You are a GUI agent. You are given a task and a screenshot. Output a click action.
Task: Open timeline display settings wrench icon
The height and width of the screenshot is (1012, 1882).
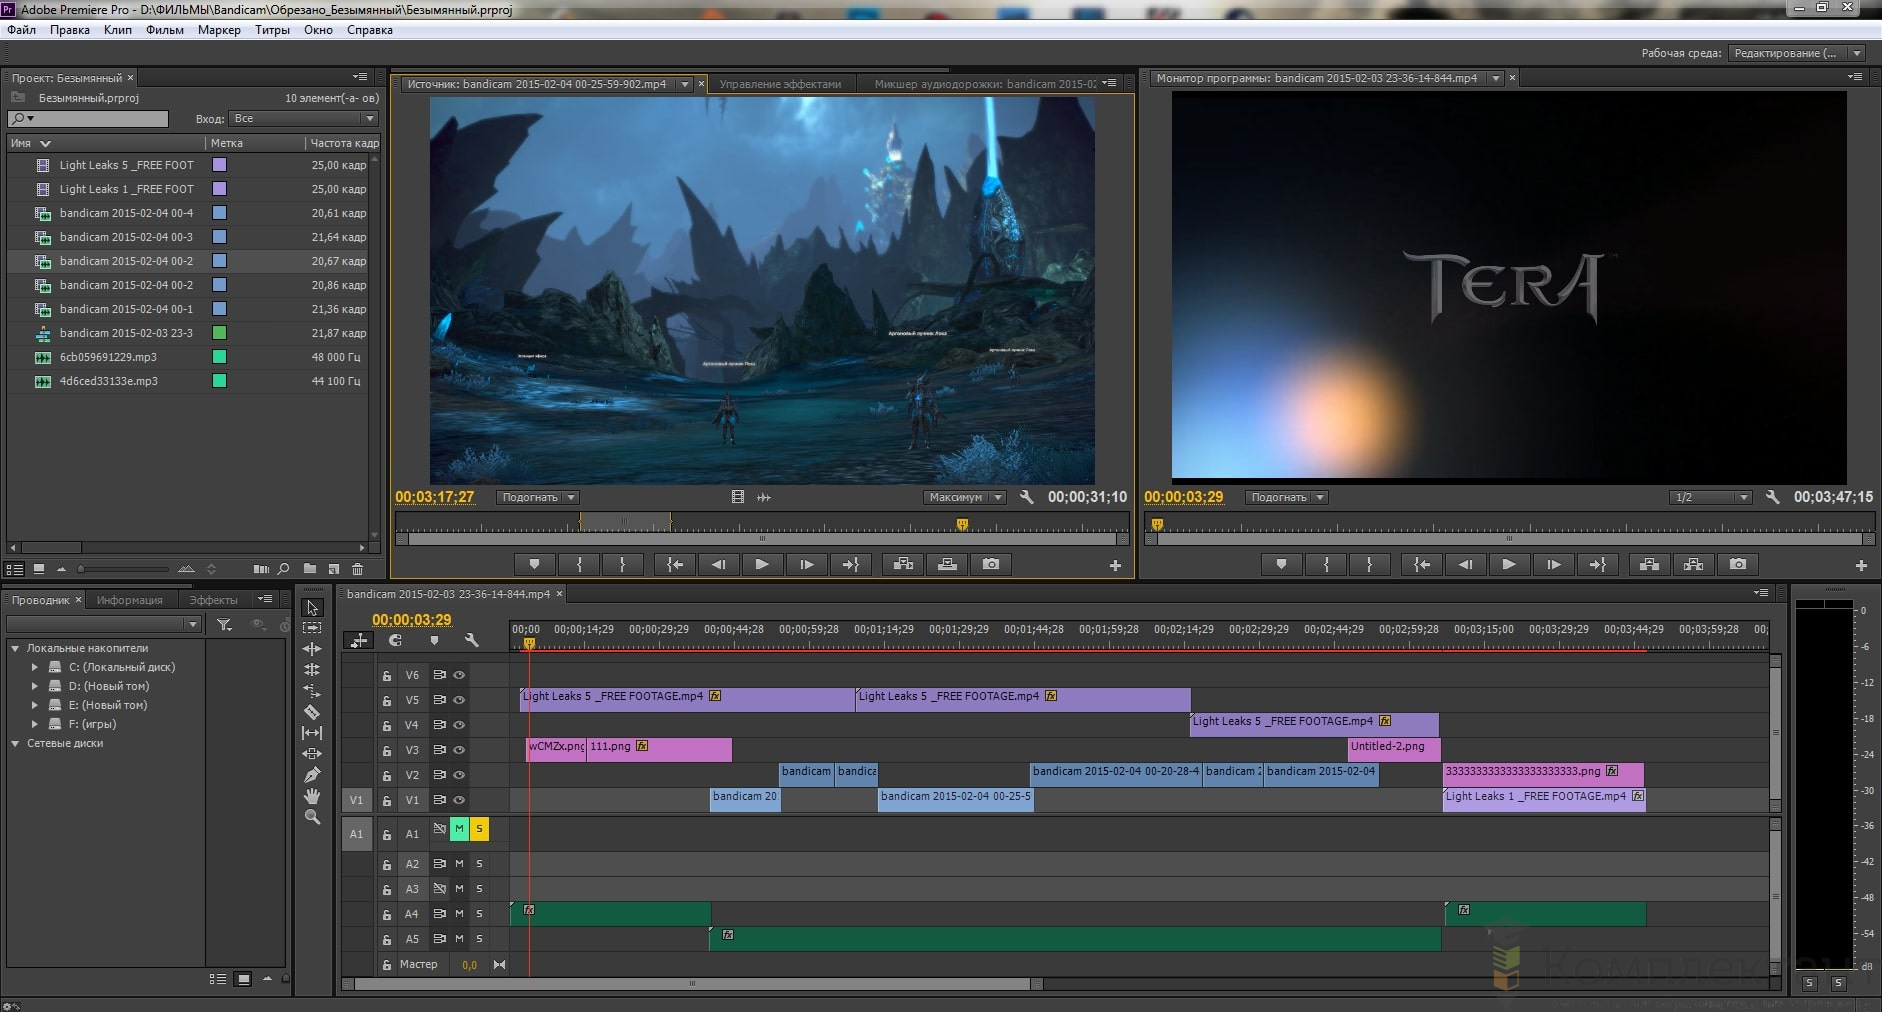point(471,640)
